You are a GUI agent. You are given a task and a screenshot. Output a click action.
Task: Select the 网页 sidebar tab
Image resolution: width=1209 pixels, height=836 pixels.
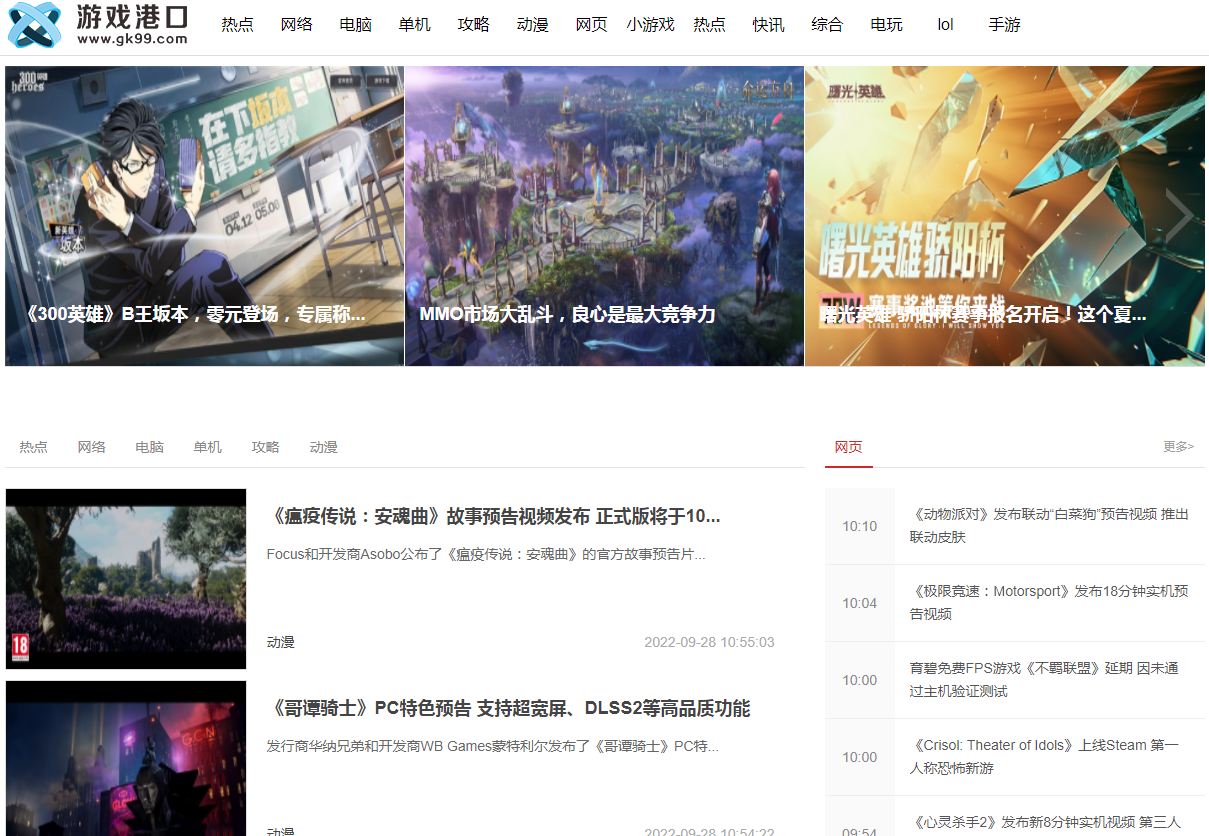pyautogui.click(x=848, y=447)
